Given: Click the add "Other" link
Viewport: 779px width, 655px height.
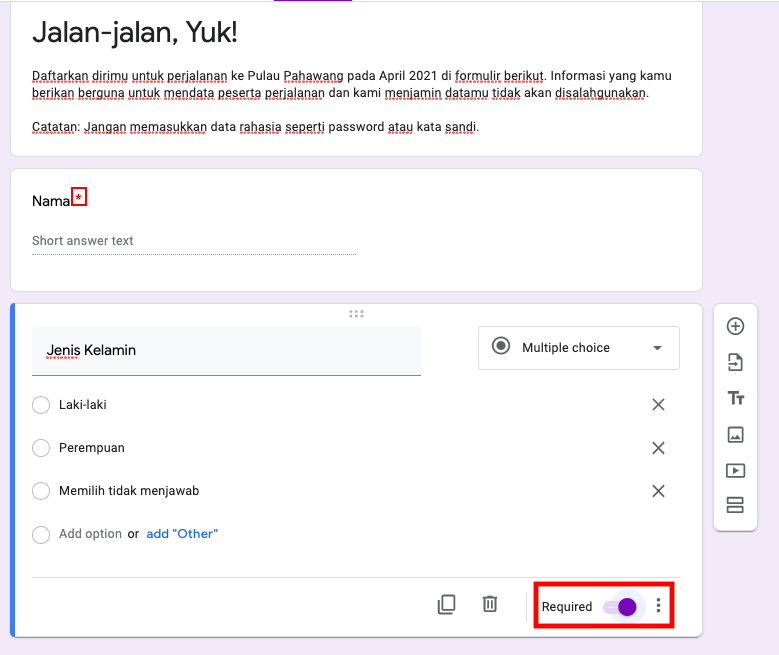Looking at the screenshot, I should click(x=182, y=534).
